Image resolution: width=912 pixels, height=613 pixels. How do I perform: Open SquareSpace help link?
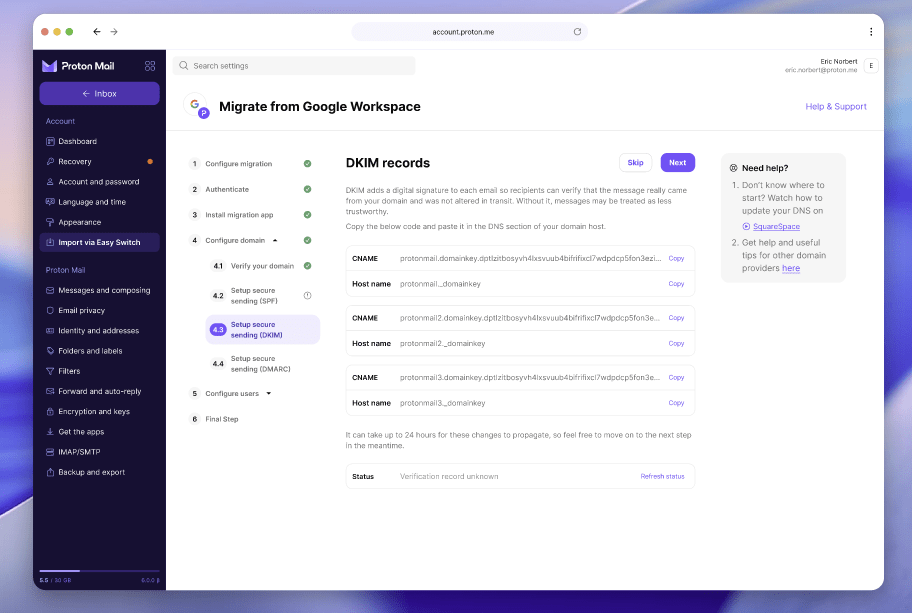pos(776,226)
